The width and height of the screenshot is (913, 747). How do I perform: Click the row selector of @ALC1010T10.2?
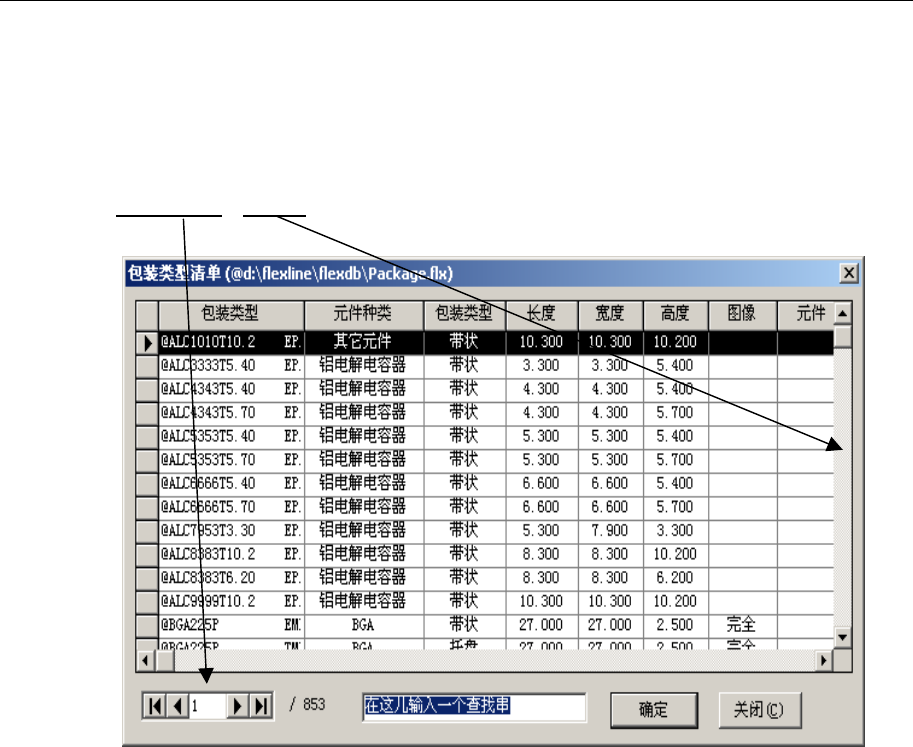pyautogui.click(x=147, y=342)
